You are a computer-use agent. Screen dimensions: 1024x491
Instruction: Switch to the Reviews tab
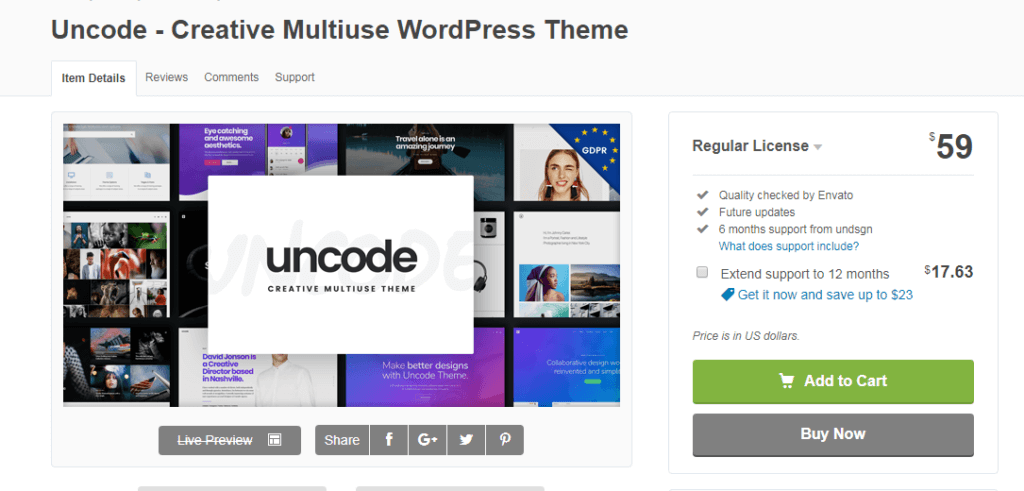point(167,77)
